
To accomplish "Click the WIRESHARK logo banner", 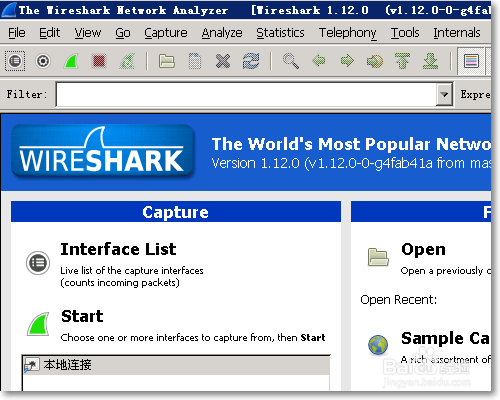I will tap(103, 151).
